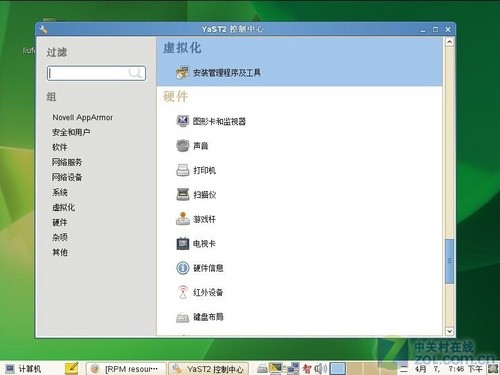
Task: Switch to first workspace in pager
Action: coord(338,369)
